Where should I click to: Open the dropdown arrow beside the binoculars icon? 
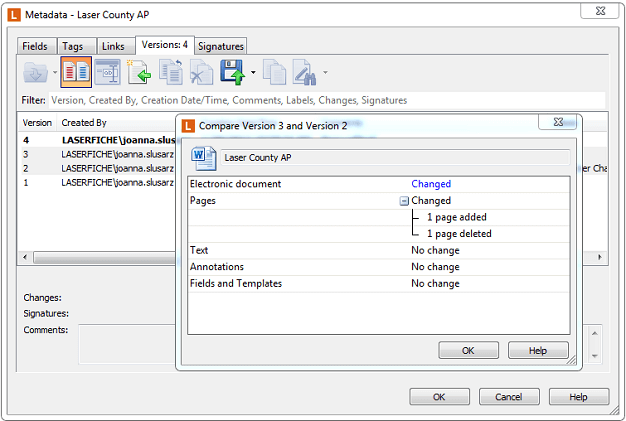pyautogui.click(x=325, y=73)
